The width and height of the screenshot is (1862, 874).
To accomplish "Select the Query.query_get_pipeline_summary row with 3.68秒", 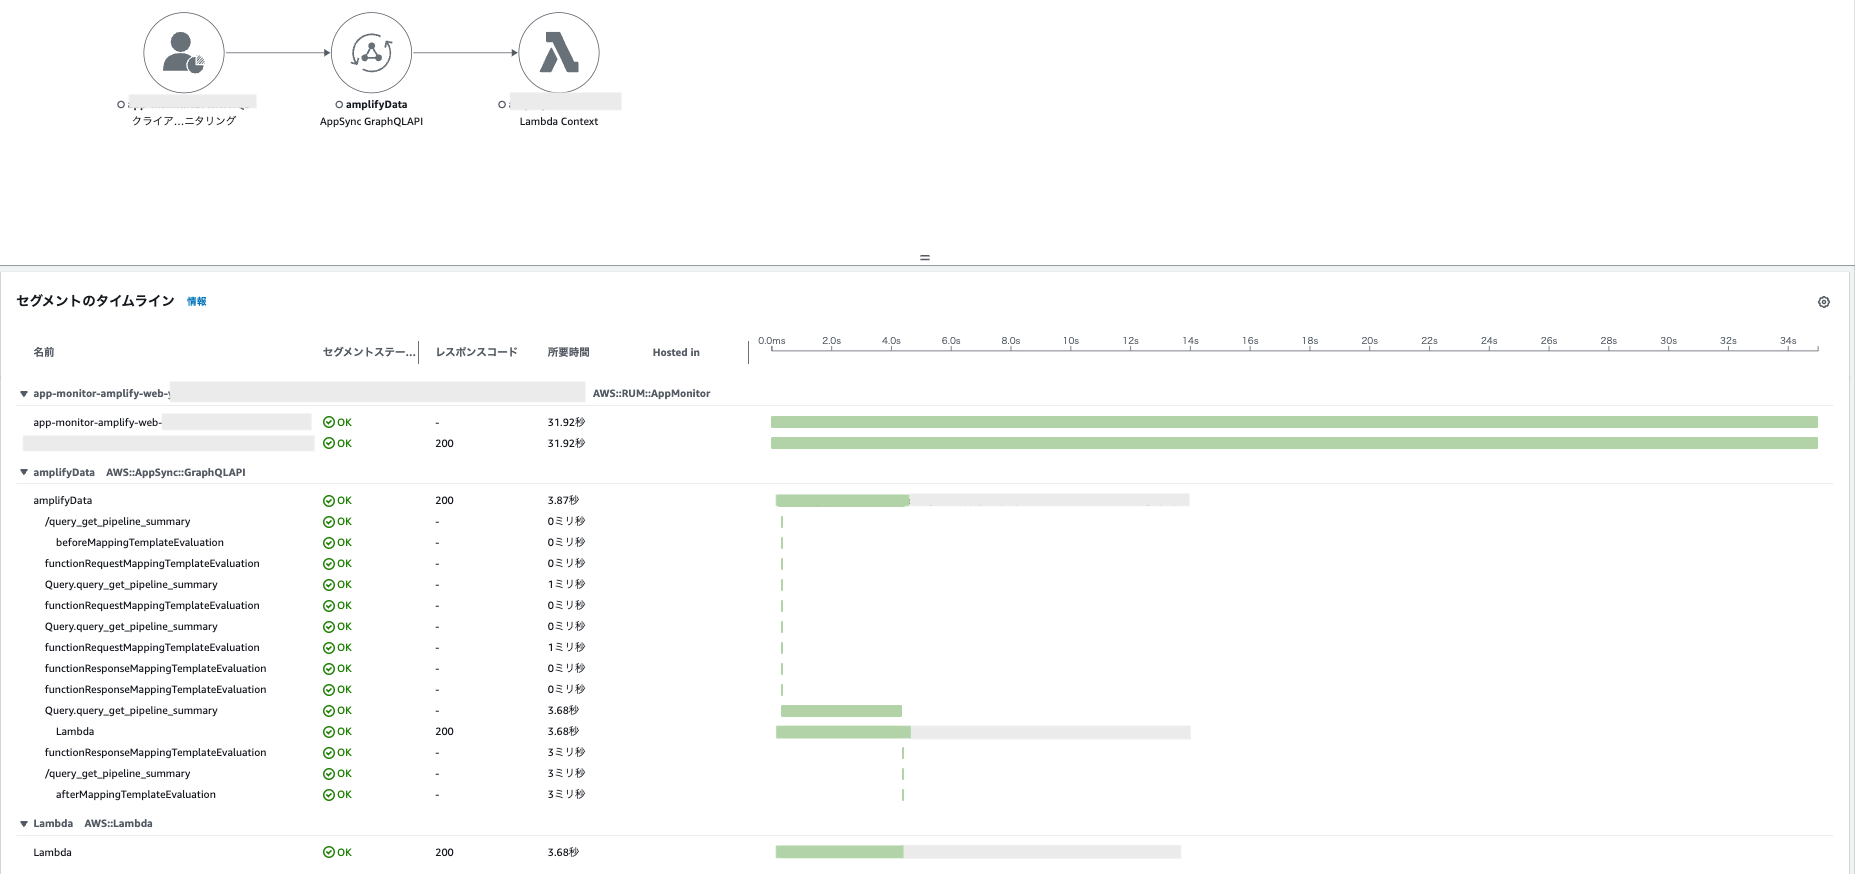I will 131,710.
